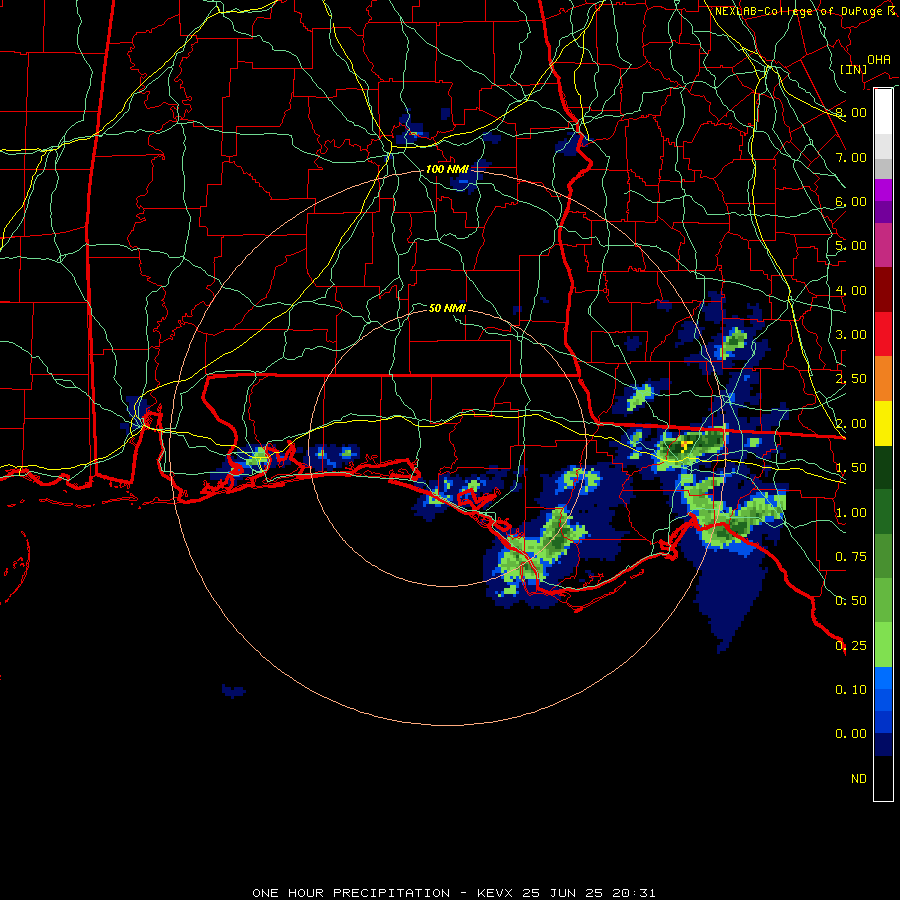
Task: Click the orange 2.50 legend swatch
Action: tap(883, 379)
